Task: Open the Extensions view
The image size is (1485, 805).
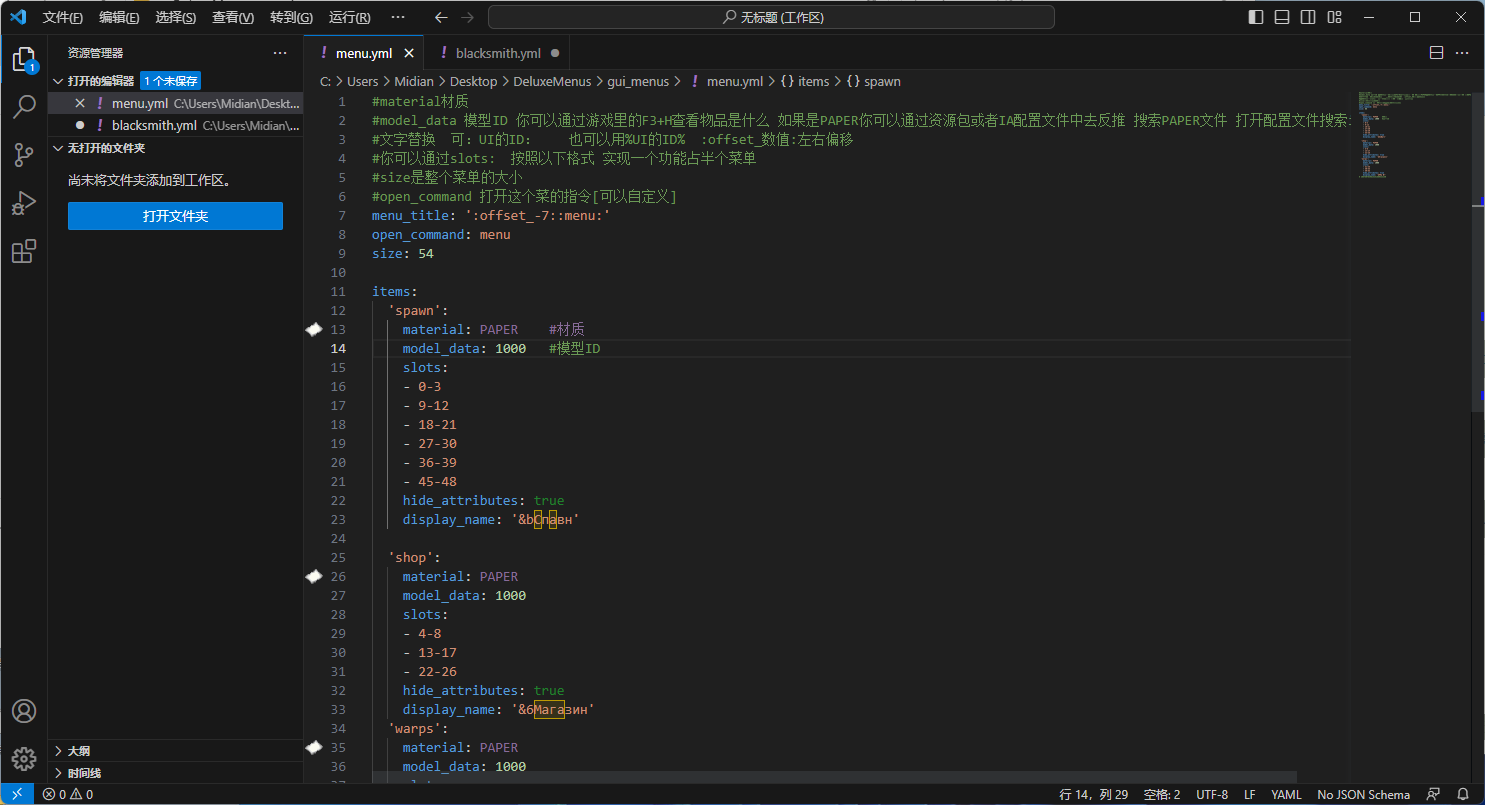Action: tap(24, 251)
